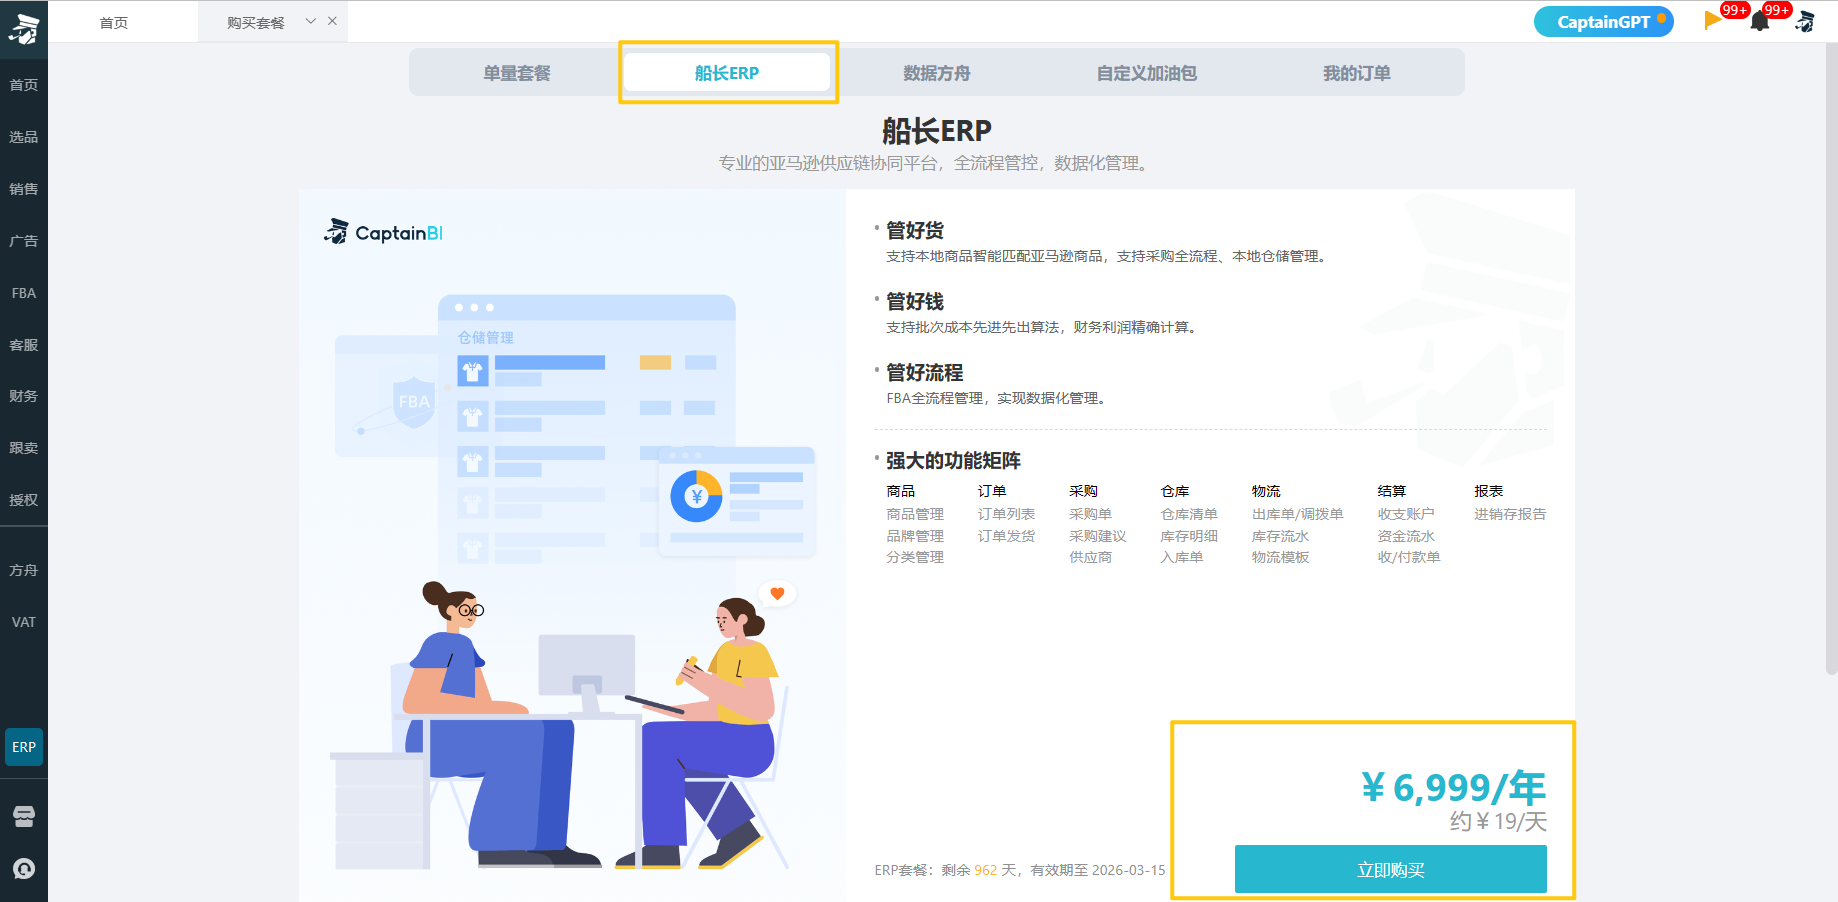The image size is (1838, 902).
Task: Switch to 数据方舟 package tab
Action: coord(937,73)
